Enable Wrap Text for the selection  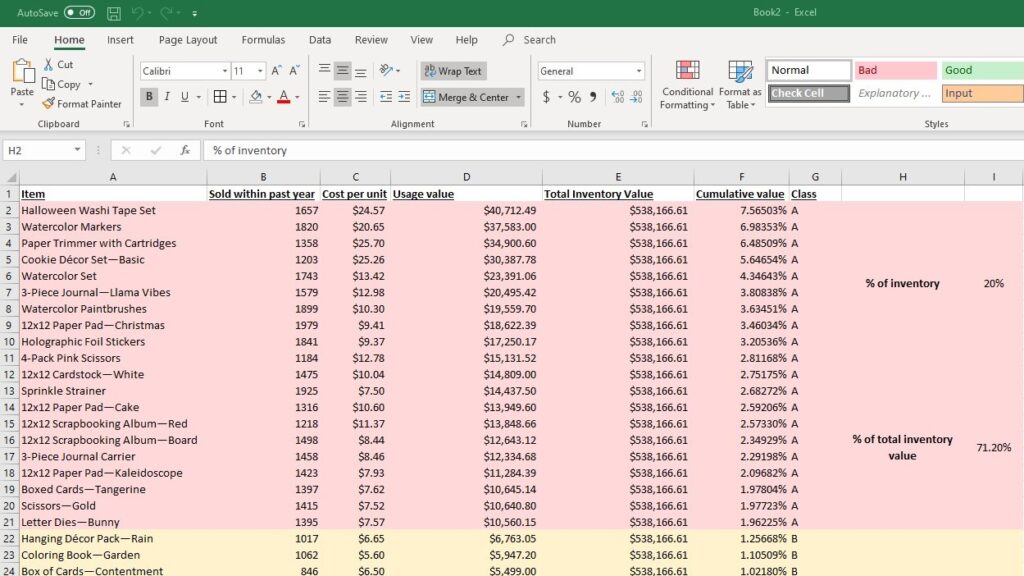(x=453, y=72)
